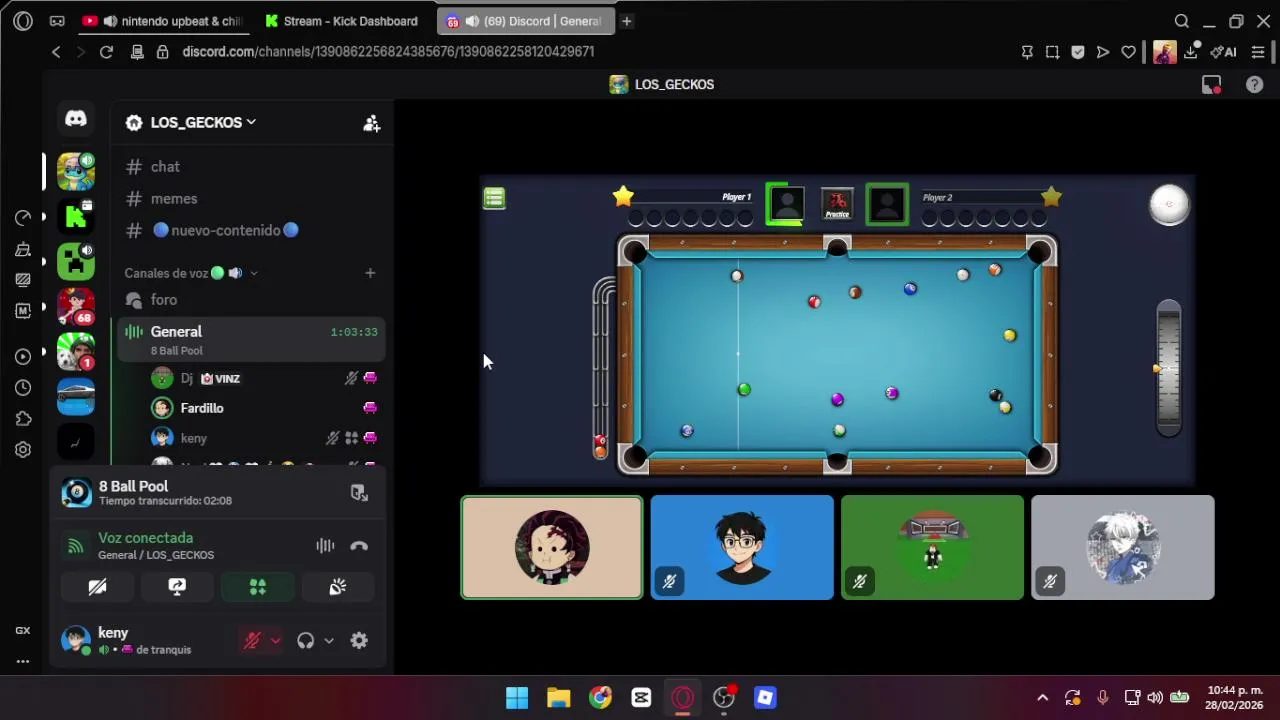Viewport: 1280px width, 720px height.
Task: Open the soundboard panel
Action: pos(337,587)
